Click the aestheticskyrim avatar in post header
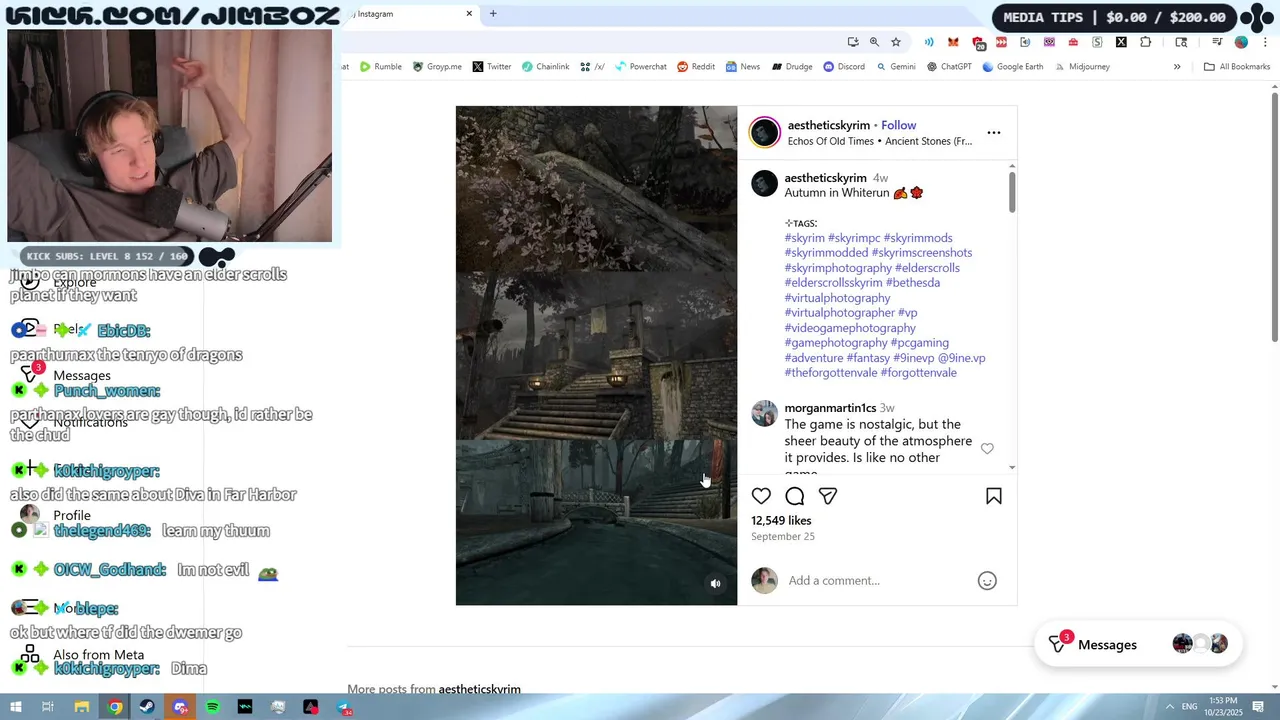The width and height of the screenshot is (1280, 720). tap(765, 132)
